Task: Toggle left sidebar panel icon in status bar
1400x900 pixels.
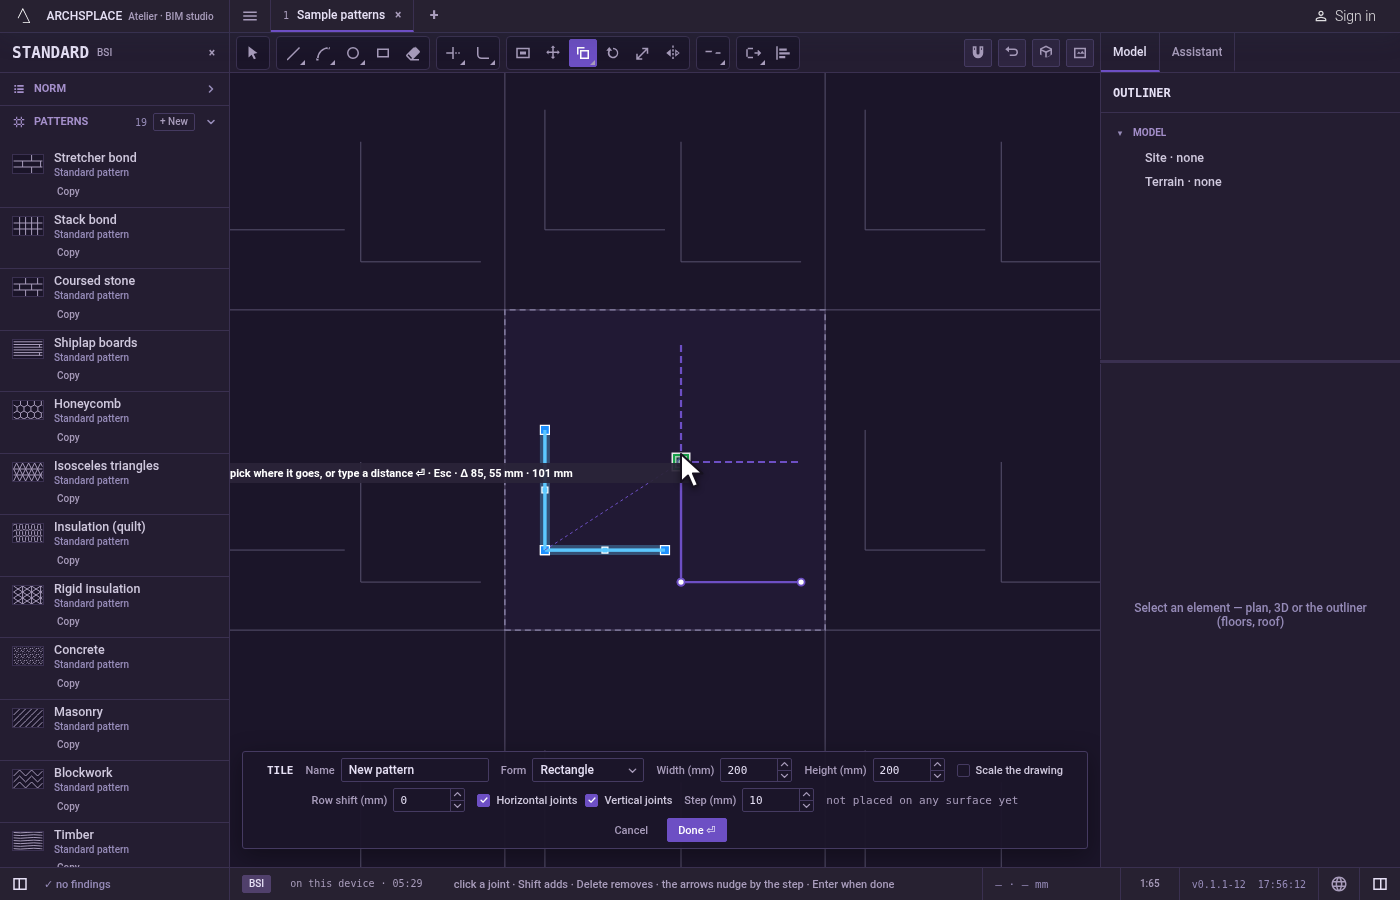Action: 19,884
